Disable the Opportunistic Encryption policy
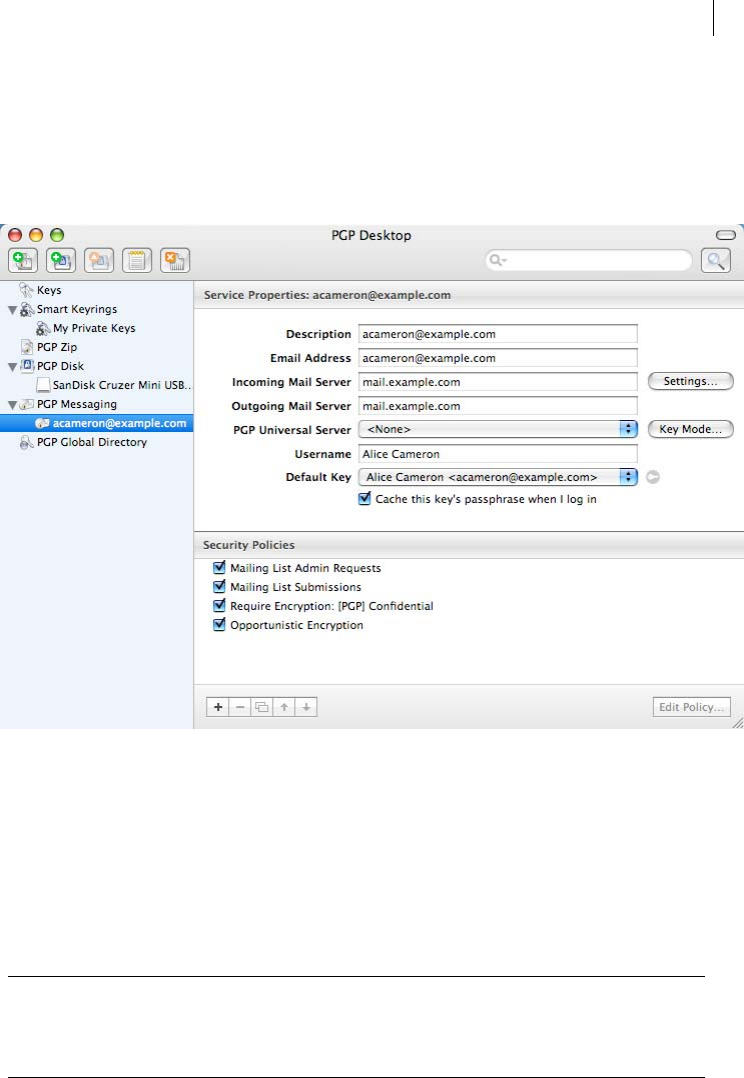 click(219, 625)
